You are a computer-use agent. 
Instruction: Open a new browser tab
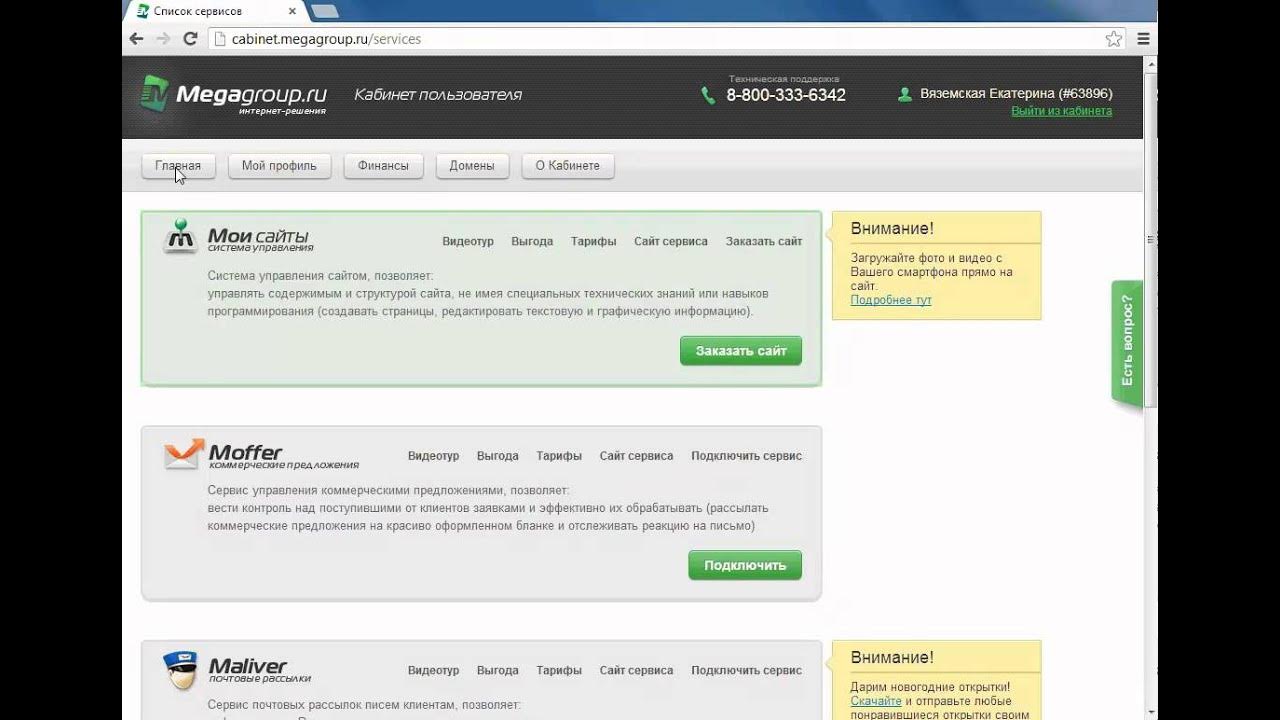(x=325, y=11)
